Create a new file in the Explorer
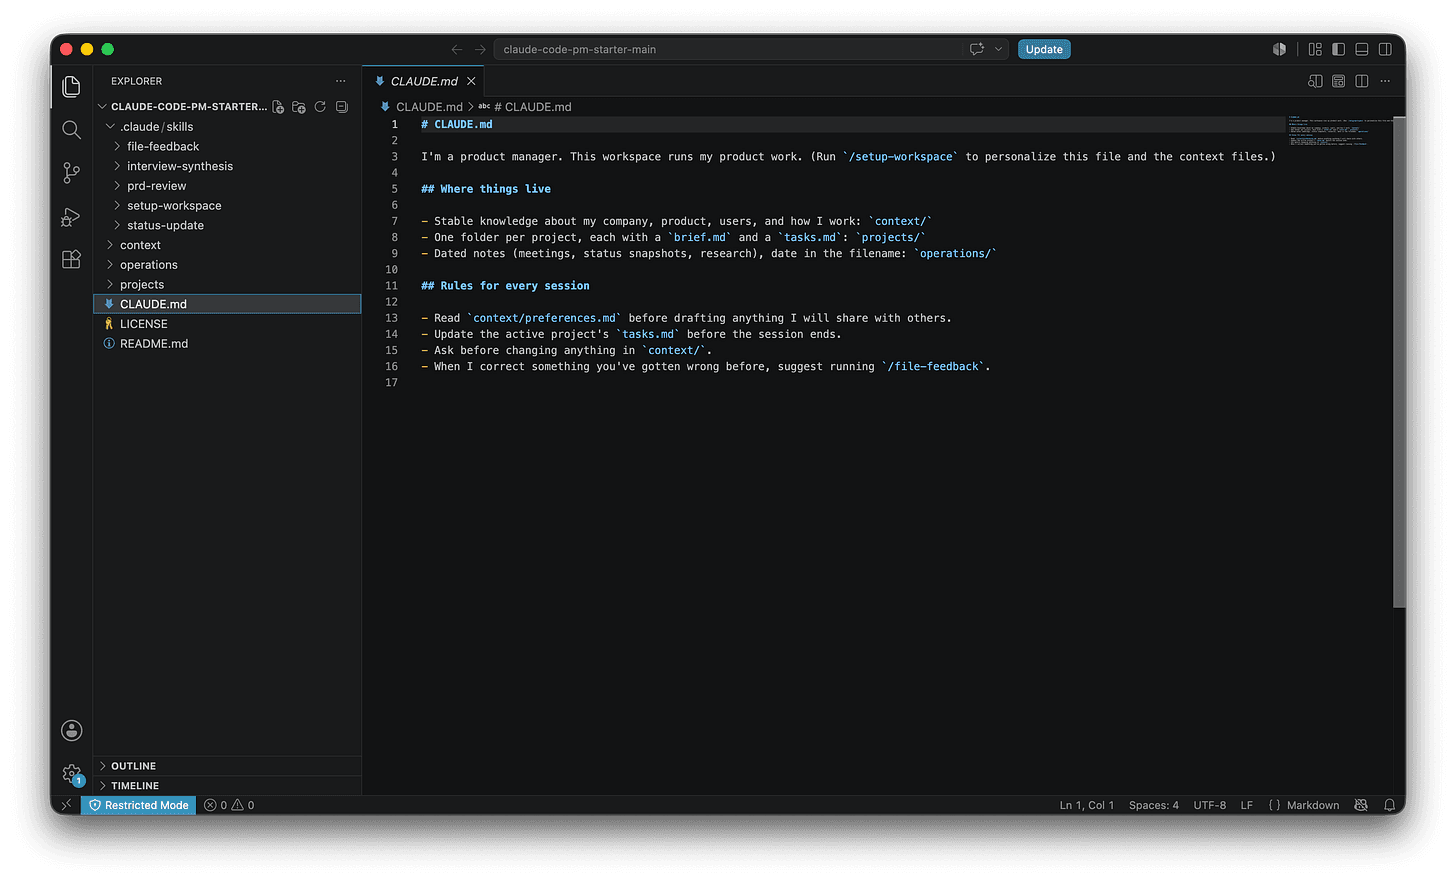The height and width of the screenshot is (881, 1456). click(x=278, y=107)
